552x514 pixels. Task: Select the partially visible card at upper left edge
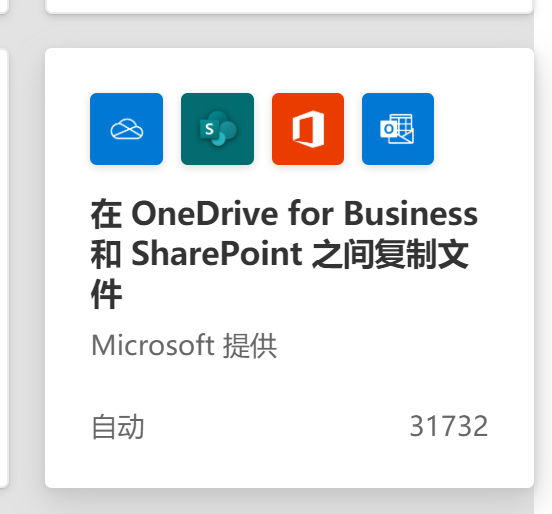[x=4, y=6]
